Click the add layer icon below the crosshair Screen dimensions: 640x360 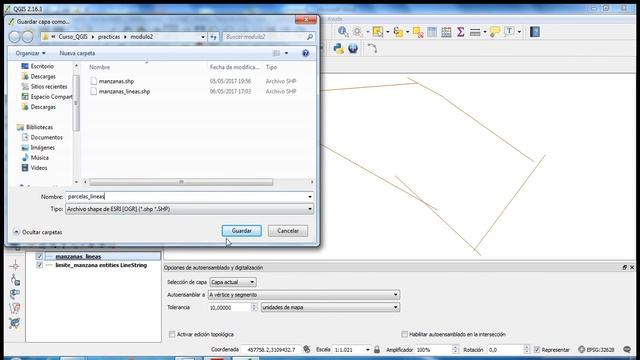[15, 280]
